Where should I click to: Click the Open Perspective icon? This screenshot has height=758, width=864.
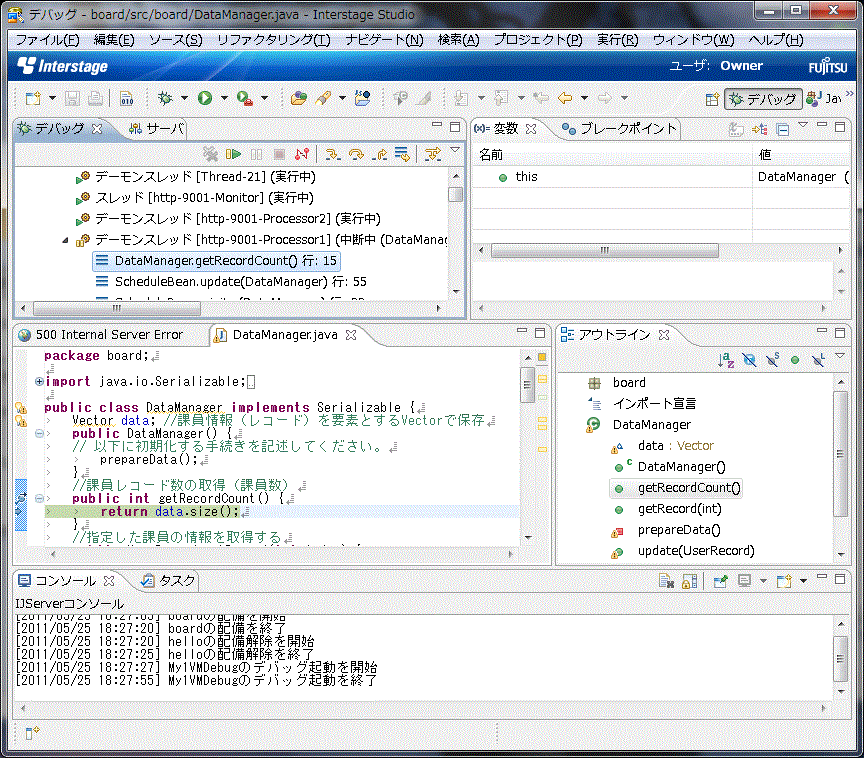(x=712, y=99)
